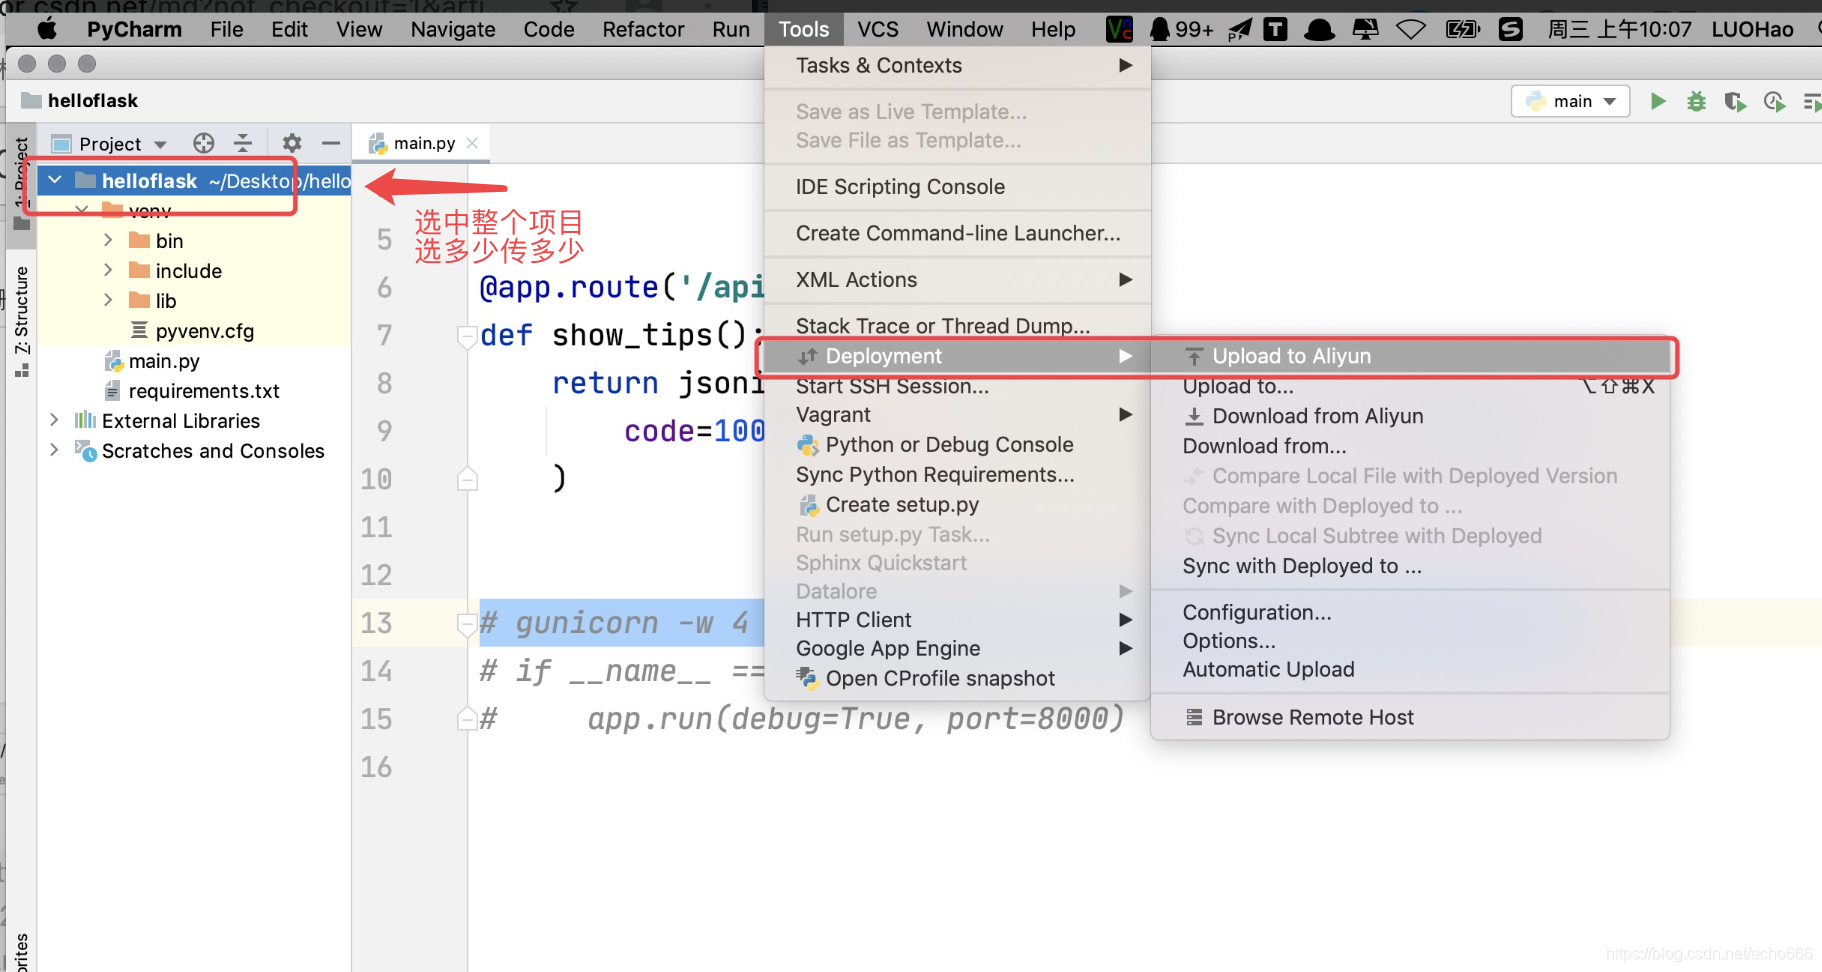This screenshot has height=972, width=1822.
Task: Select Sync Python Requirements...
Action: (957, 474)
